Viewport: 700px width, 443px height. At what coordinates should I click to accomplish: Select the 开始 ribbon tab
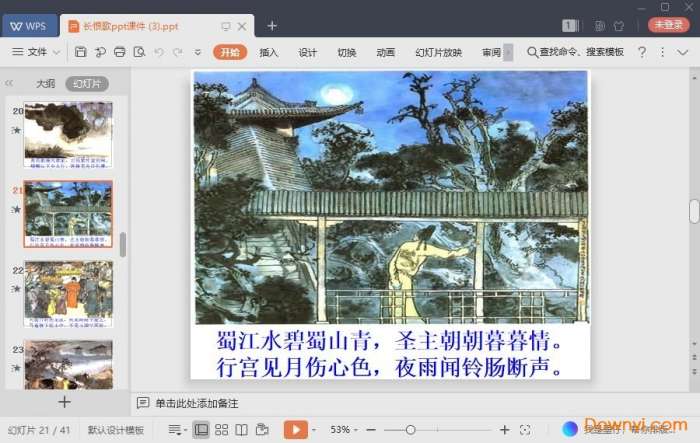click(230, 52)
